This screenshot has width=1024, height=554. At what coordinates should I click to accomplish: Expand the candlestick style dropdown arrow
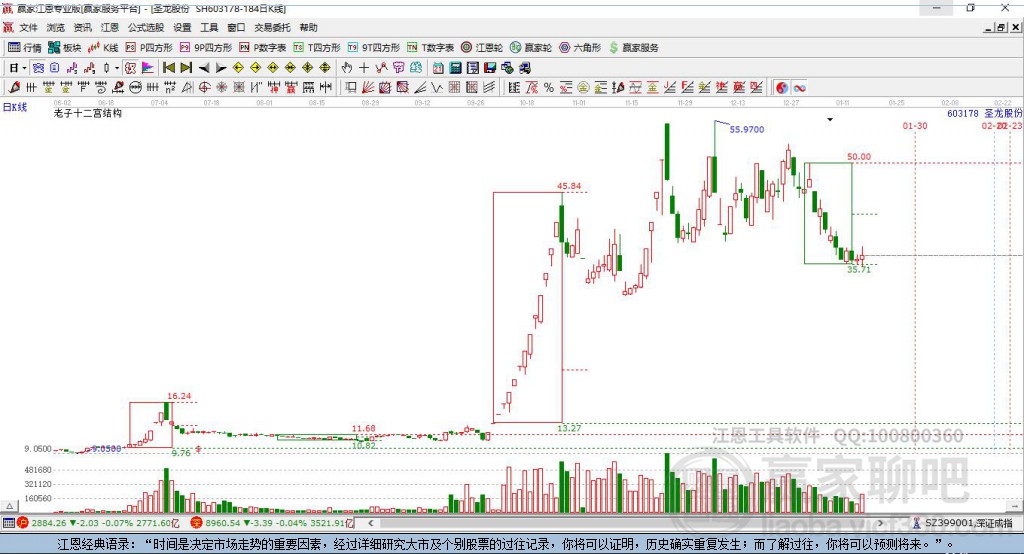[117, 68]
